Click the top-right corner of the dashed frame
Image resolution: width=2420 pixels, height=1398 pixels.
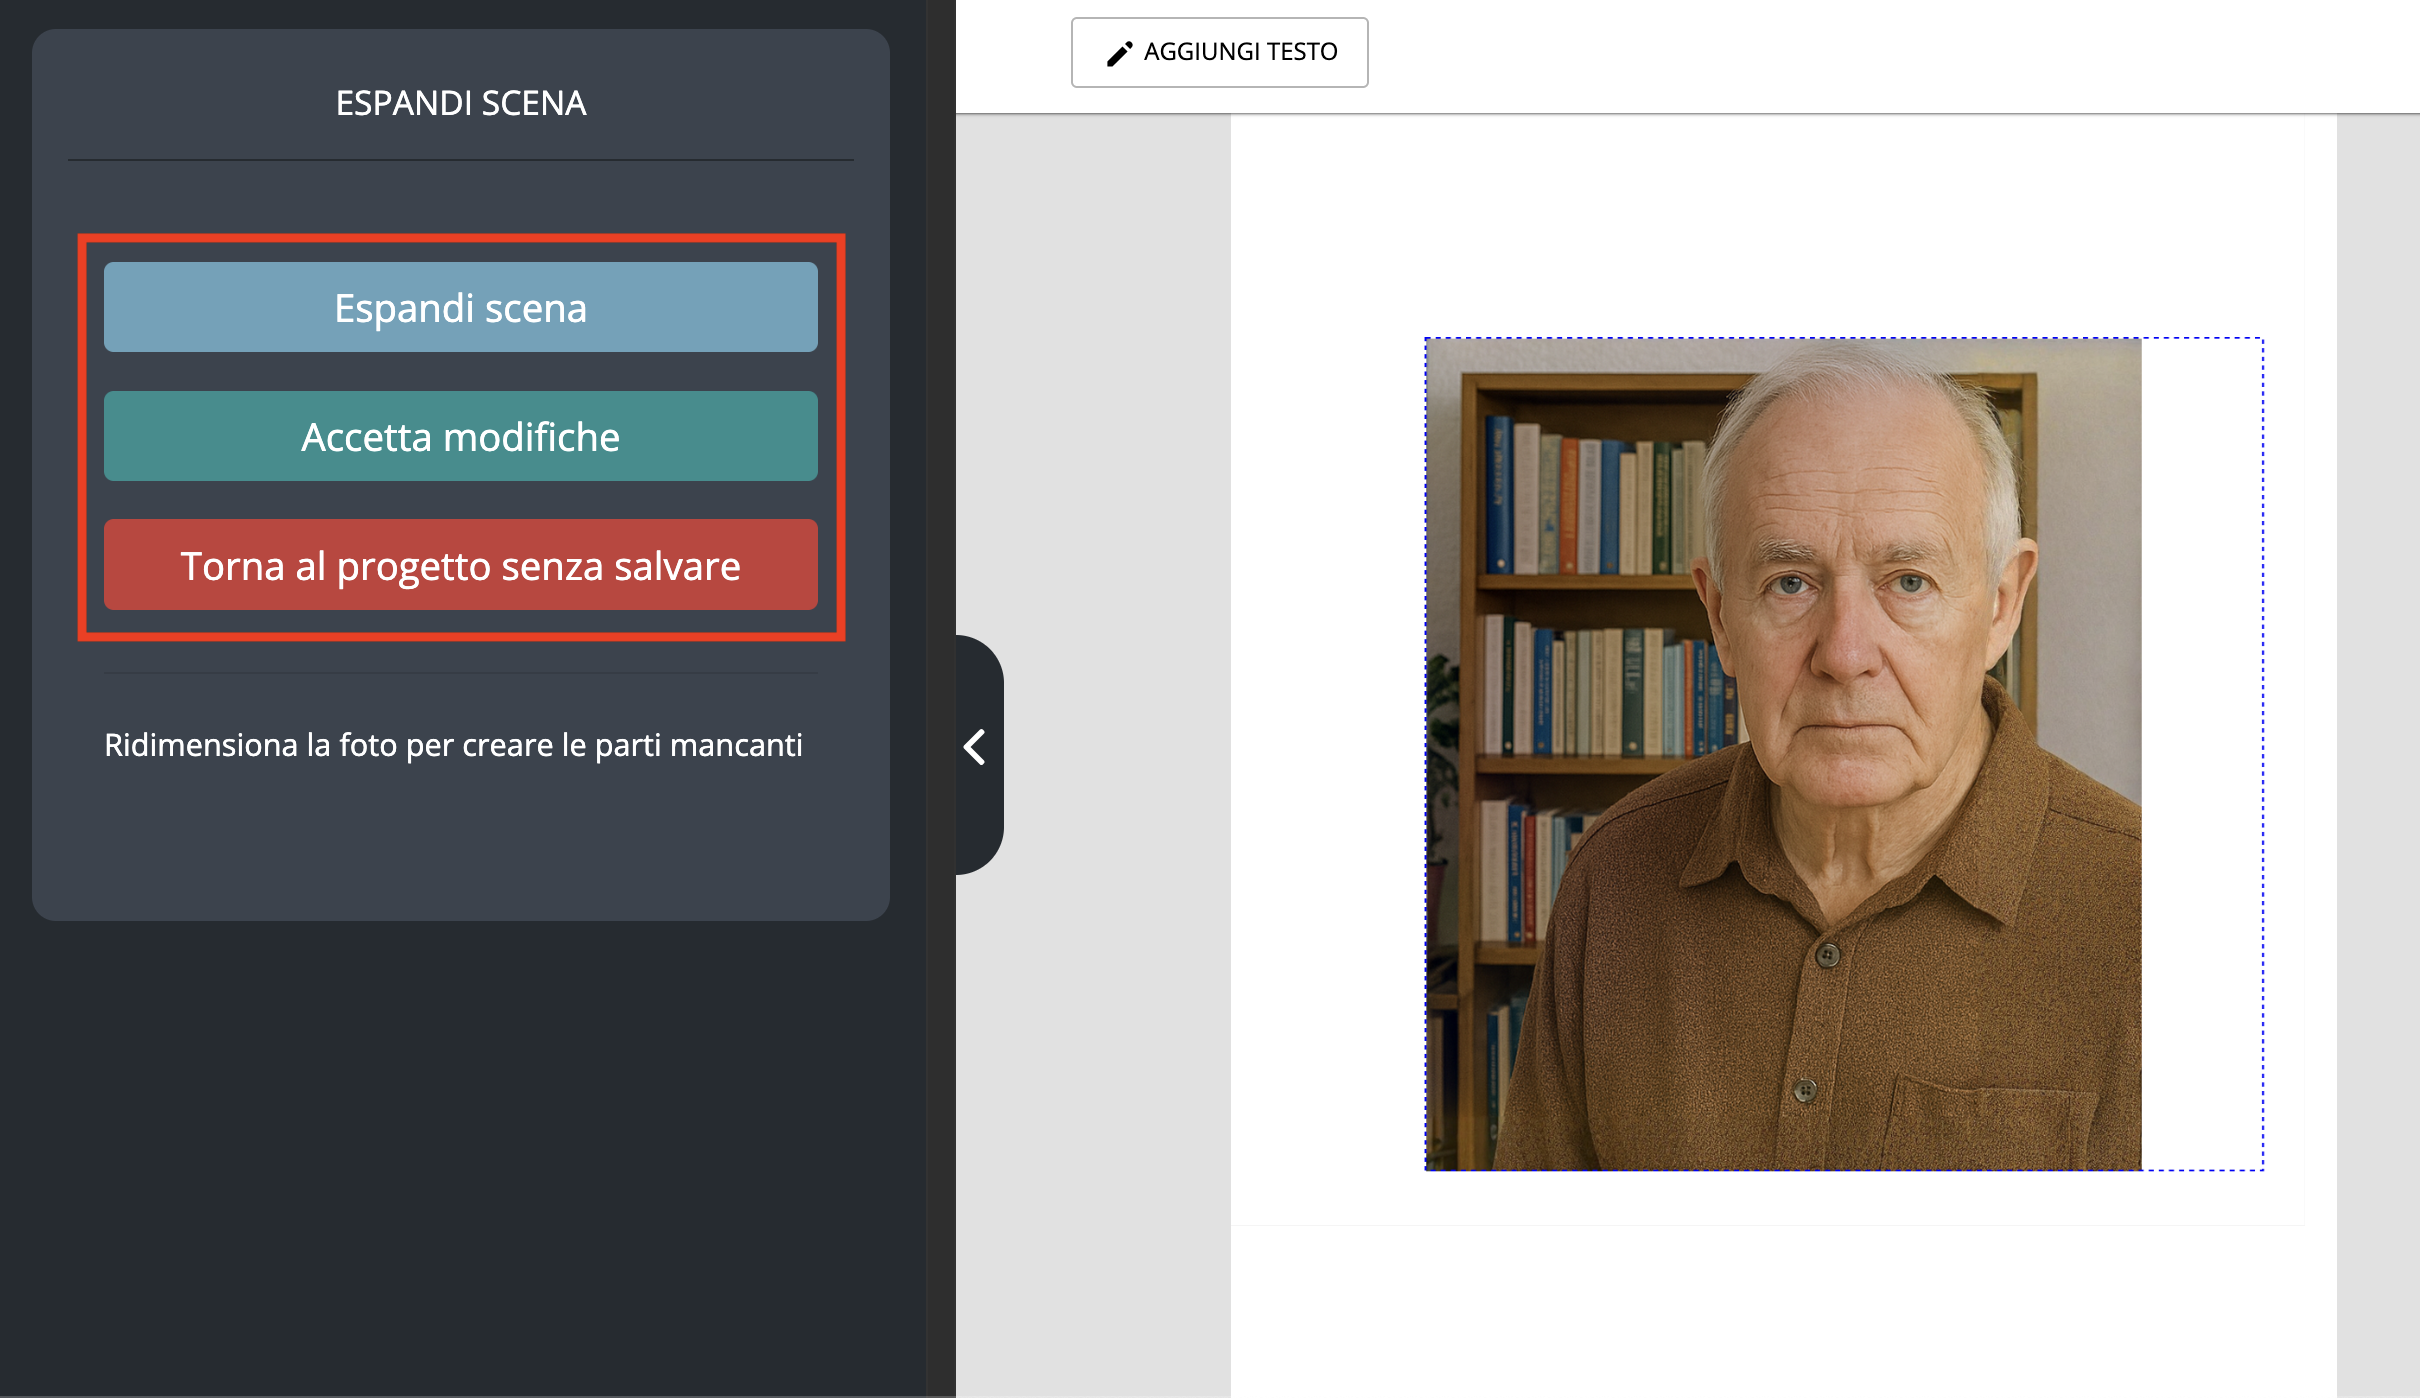(x=2262, y=339)
